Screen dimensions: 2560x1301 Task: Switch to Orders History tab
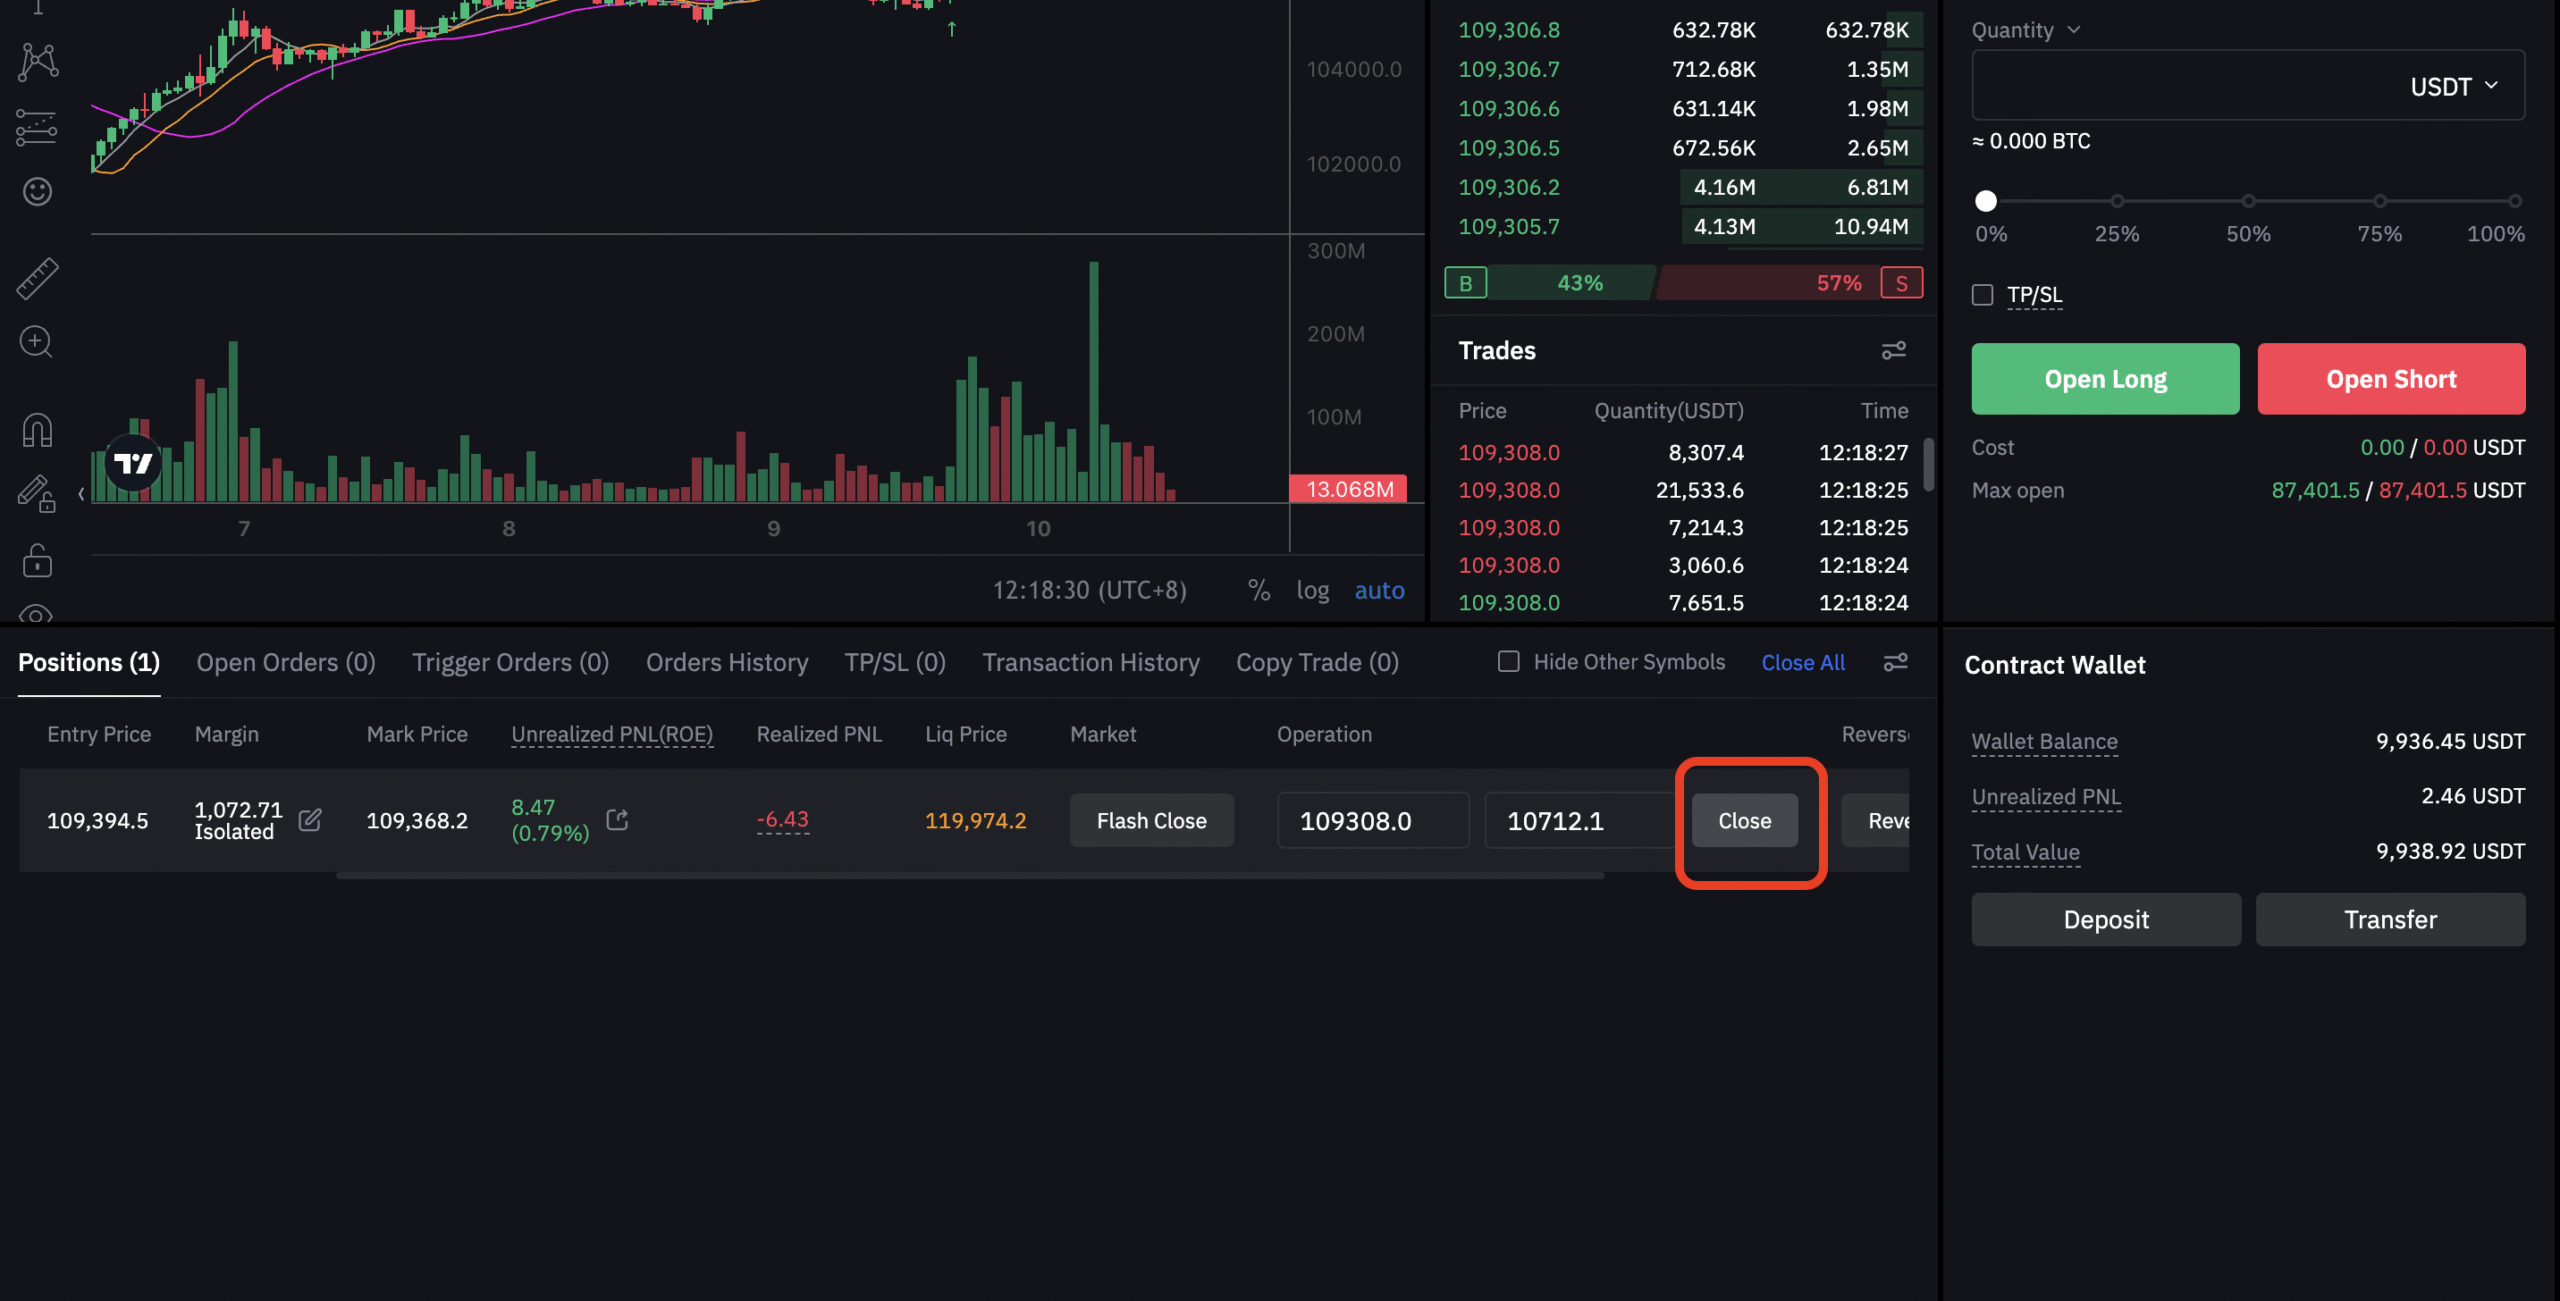click(727, 662)
